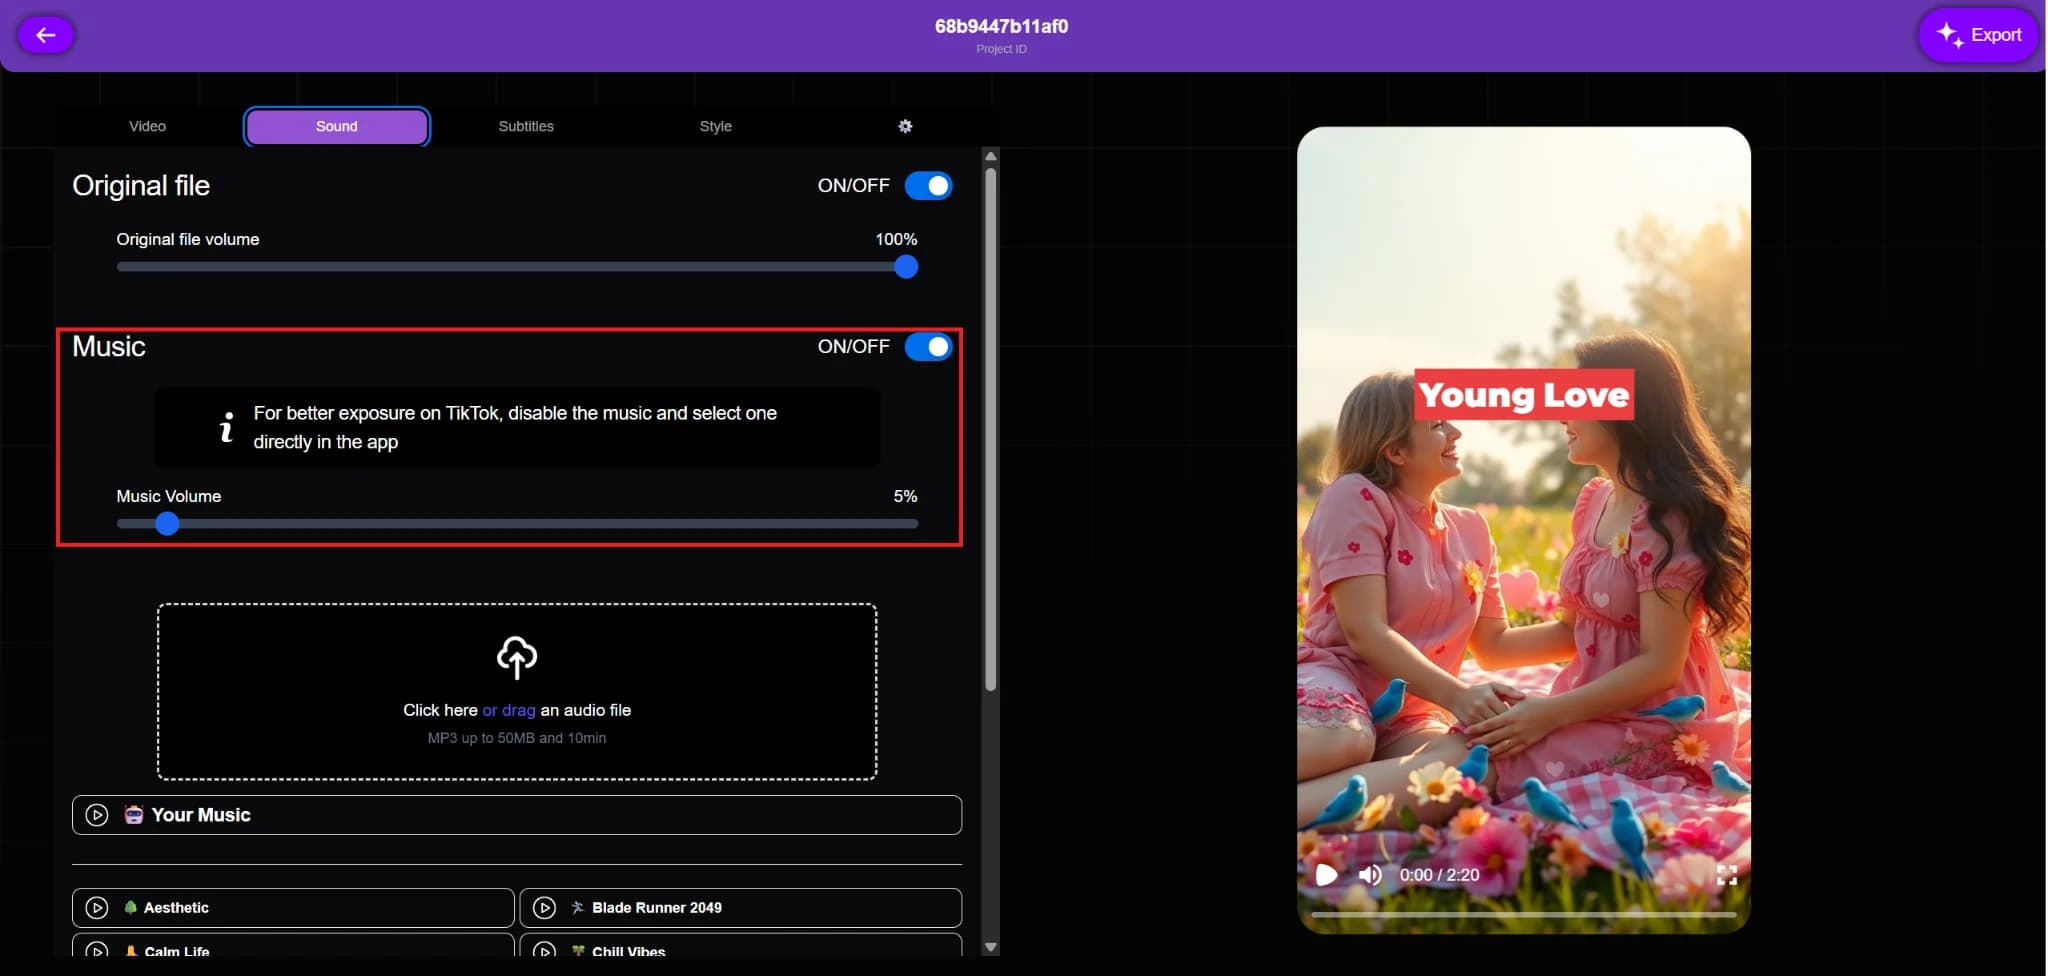
Task: Click the back arrow to leave the project
Action: [46, 34]
